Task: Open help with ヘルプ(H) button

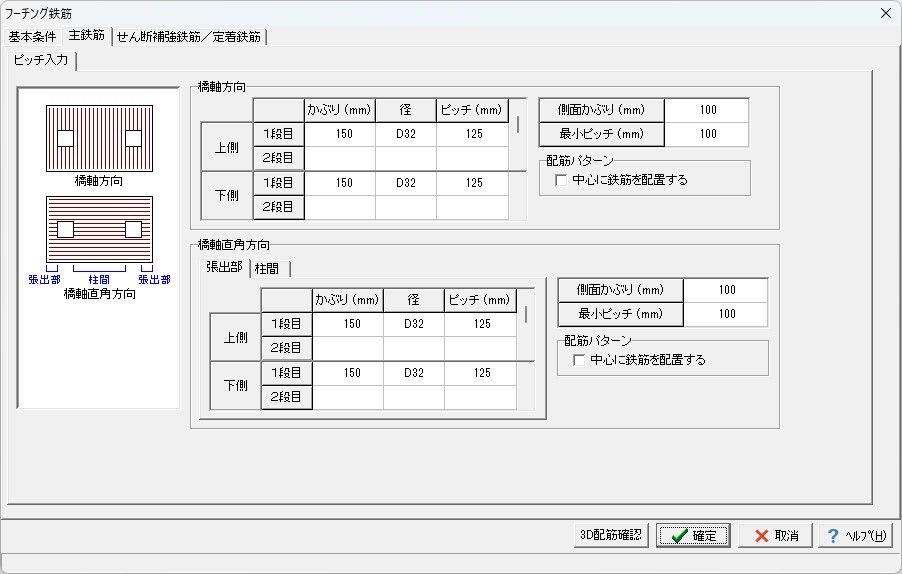Action: coord(855,535)
